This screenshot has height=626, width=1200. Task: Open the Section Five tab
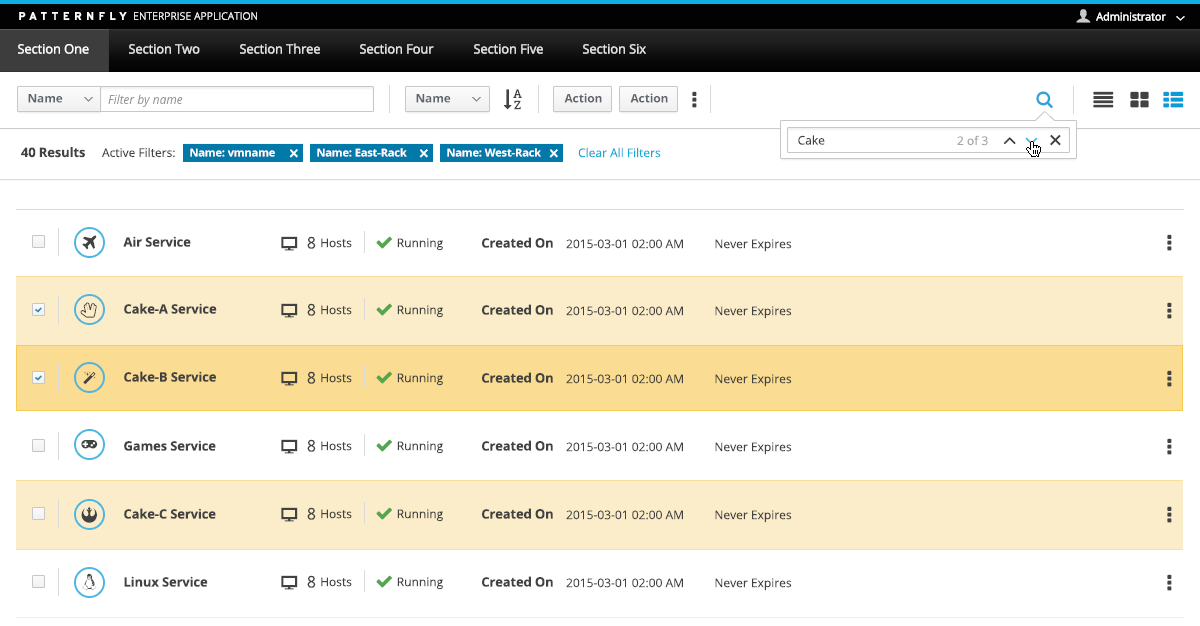click(508, 49)
